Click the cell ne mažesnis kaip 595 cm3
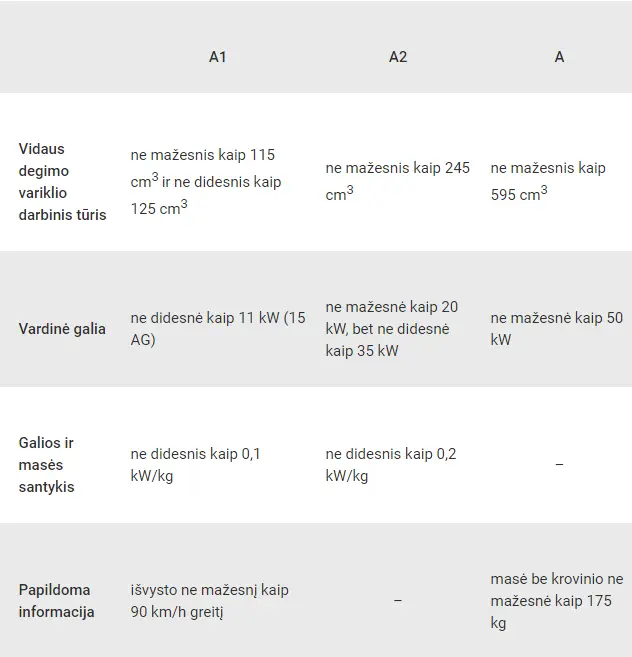632x657 pixels. pos(548,181)
